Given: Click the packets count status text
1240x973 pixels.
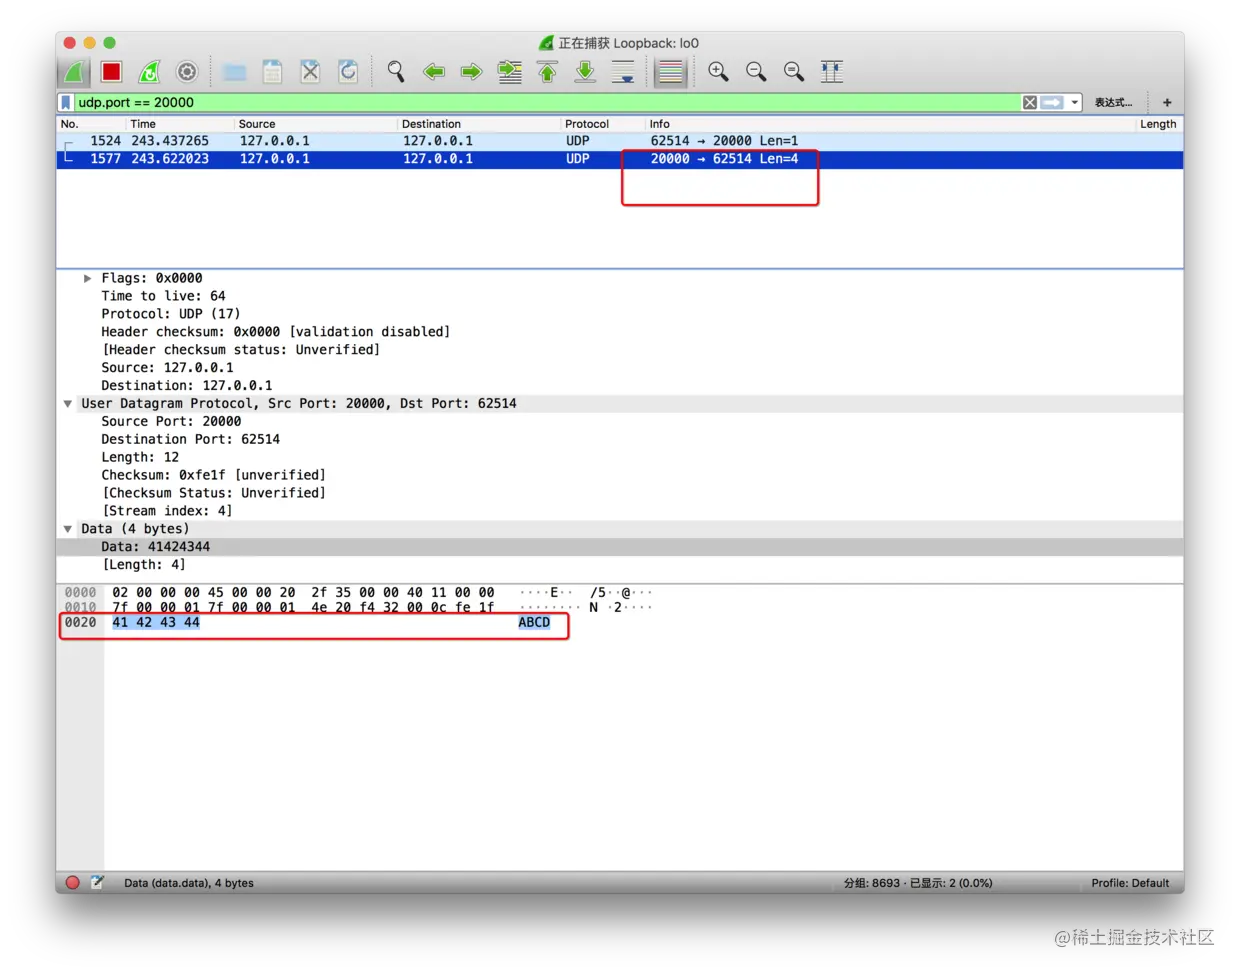Looking at the screenshot, I should pyautogui.click(x=918, y=884).
